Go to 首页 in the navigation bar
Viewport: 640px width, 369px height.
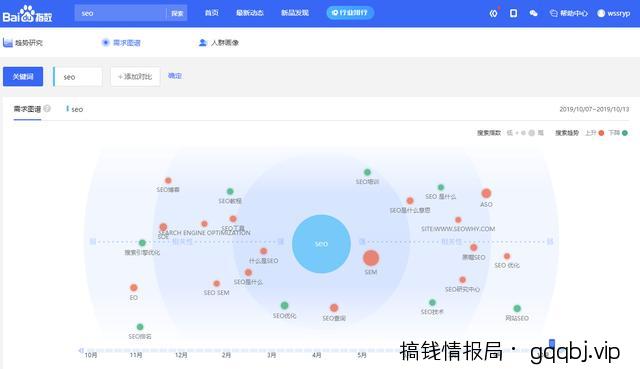(211, 13)
